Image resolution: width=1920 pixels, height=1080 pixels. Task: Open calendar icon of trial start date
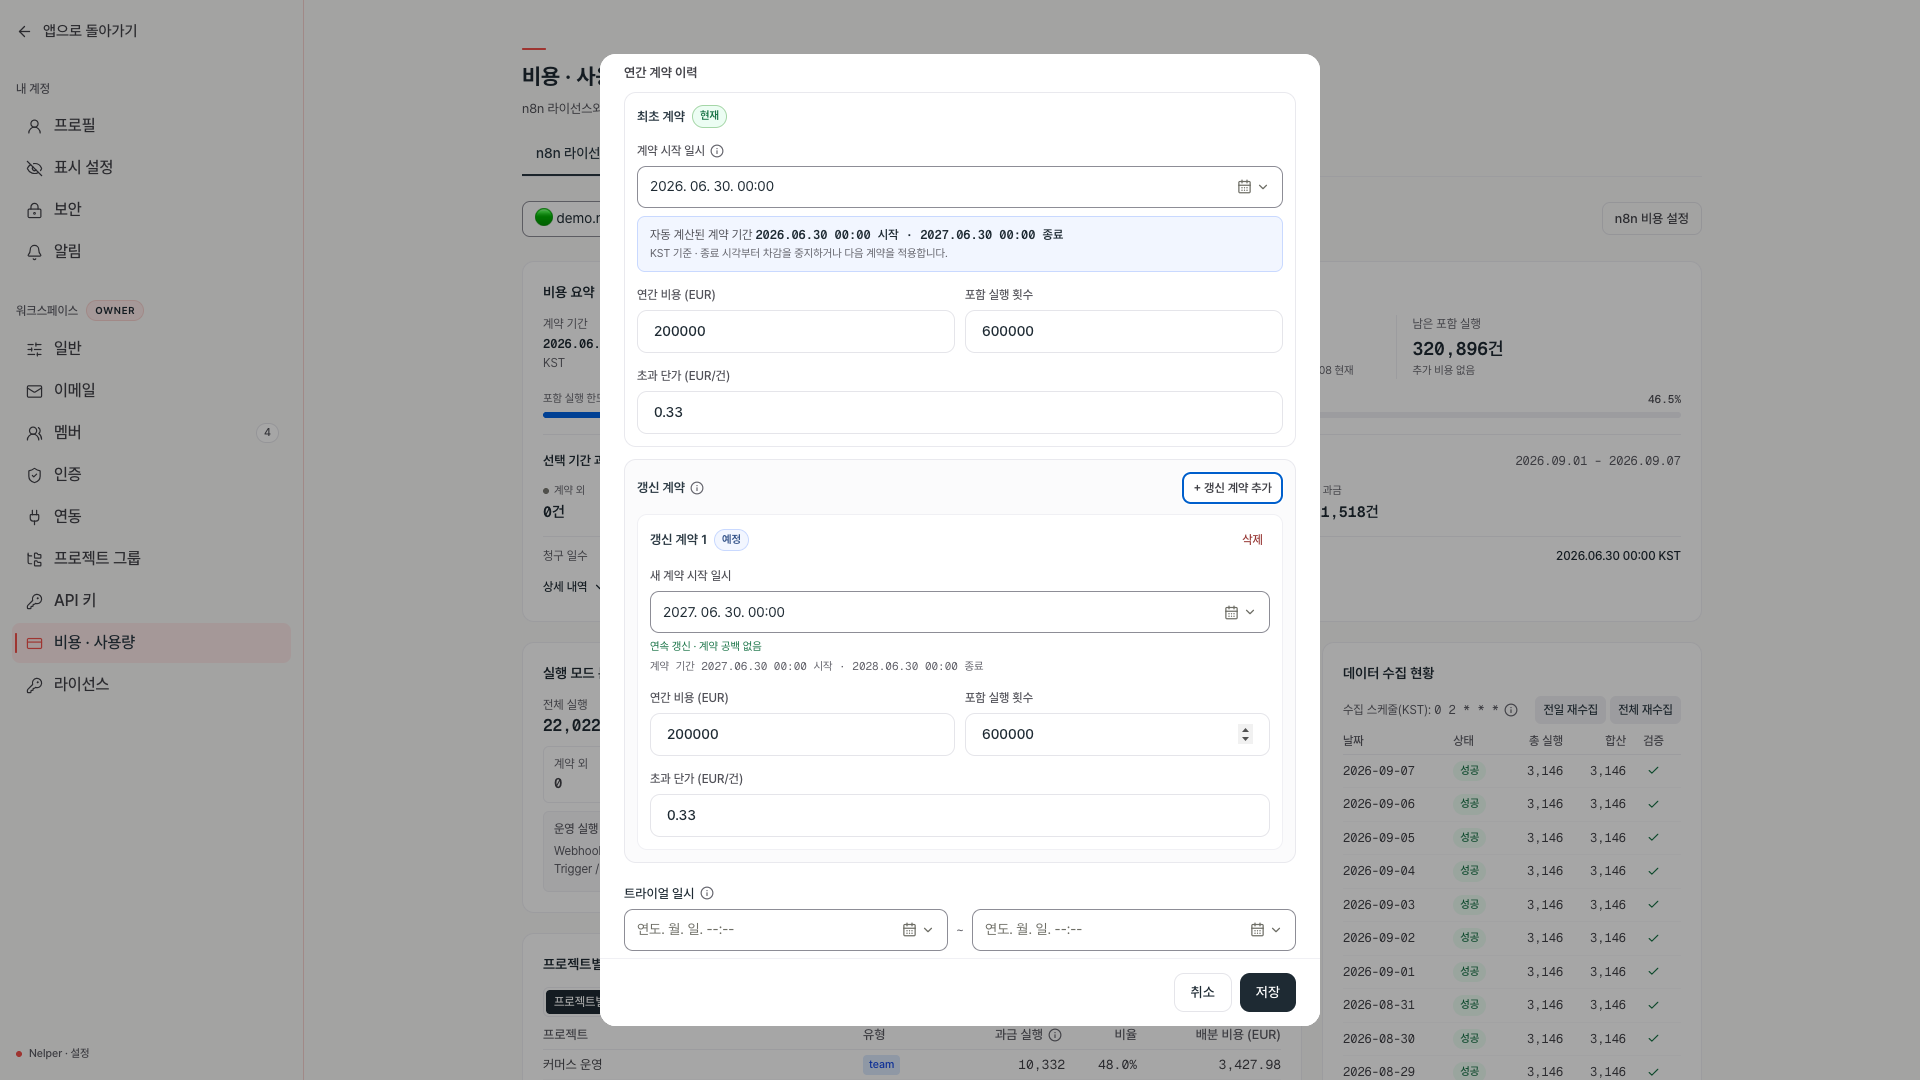coord(909,930)
